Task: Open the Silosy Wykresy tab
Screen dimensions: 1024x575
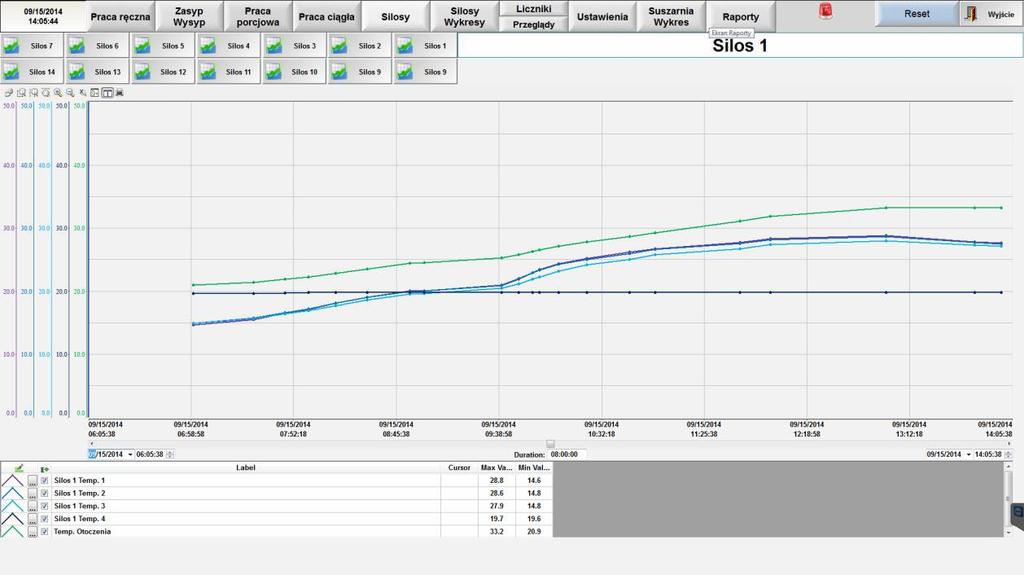Action: [x=464, y=17]
